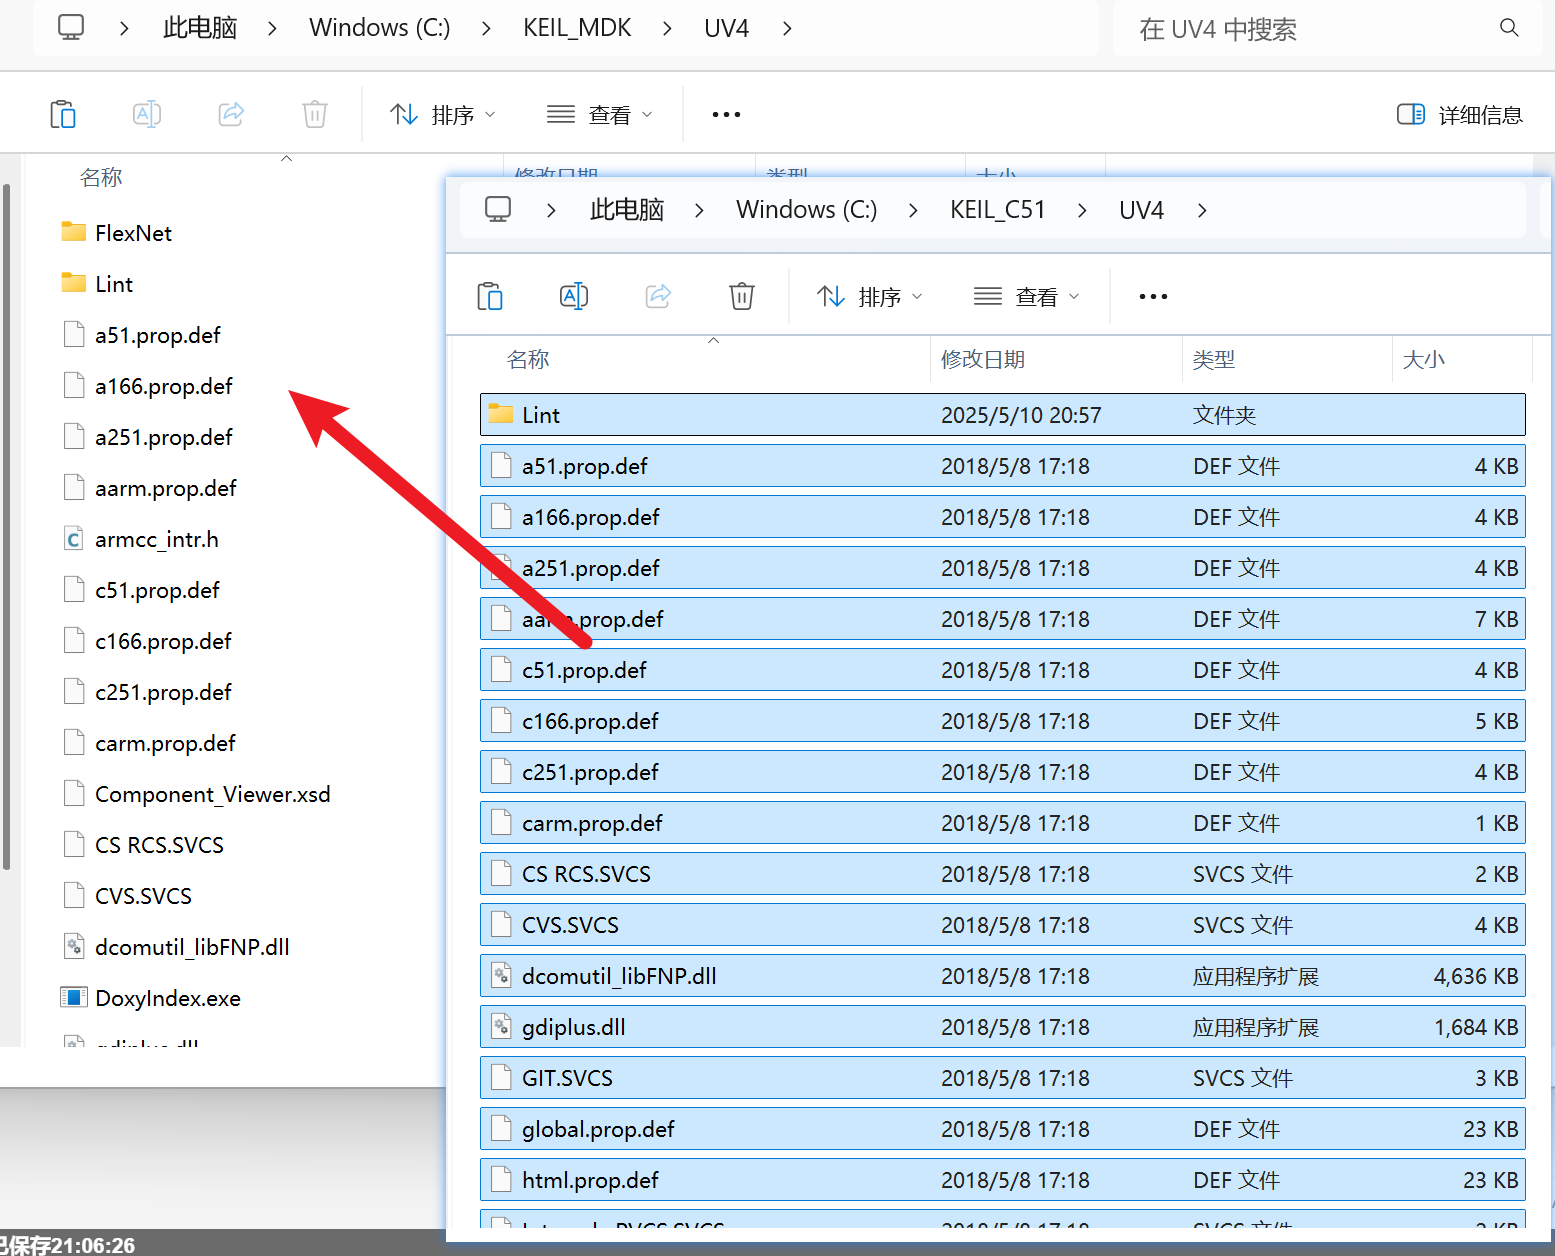This screenshot has height=1256, width=1555.
Task: Click the rename icon in KEIL_C51 window toolbar
Action: coord(574,296)
